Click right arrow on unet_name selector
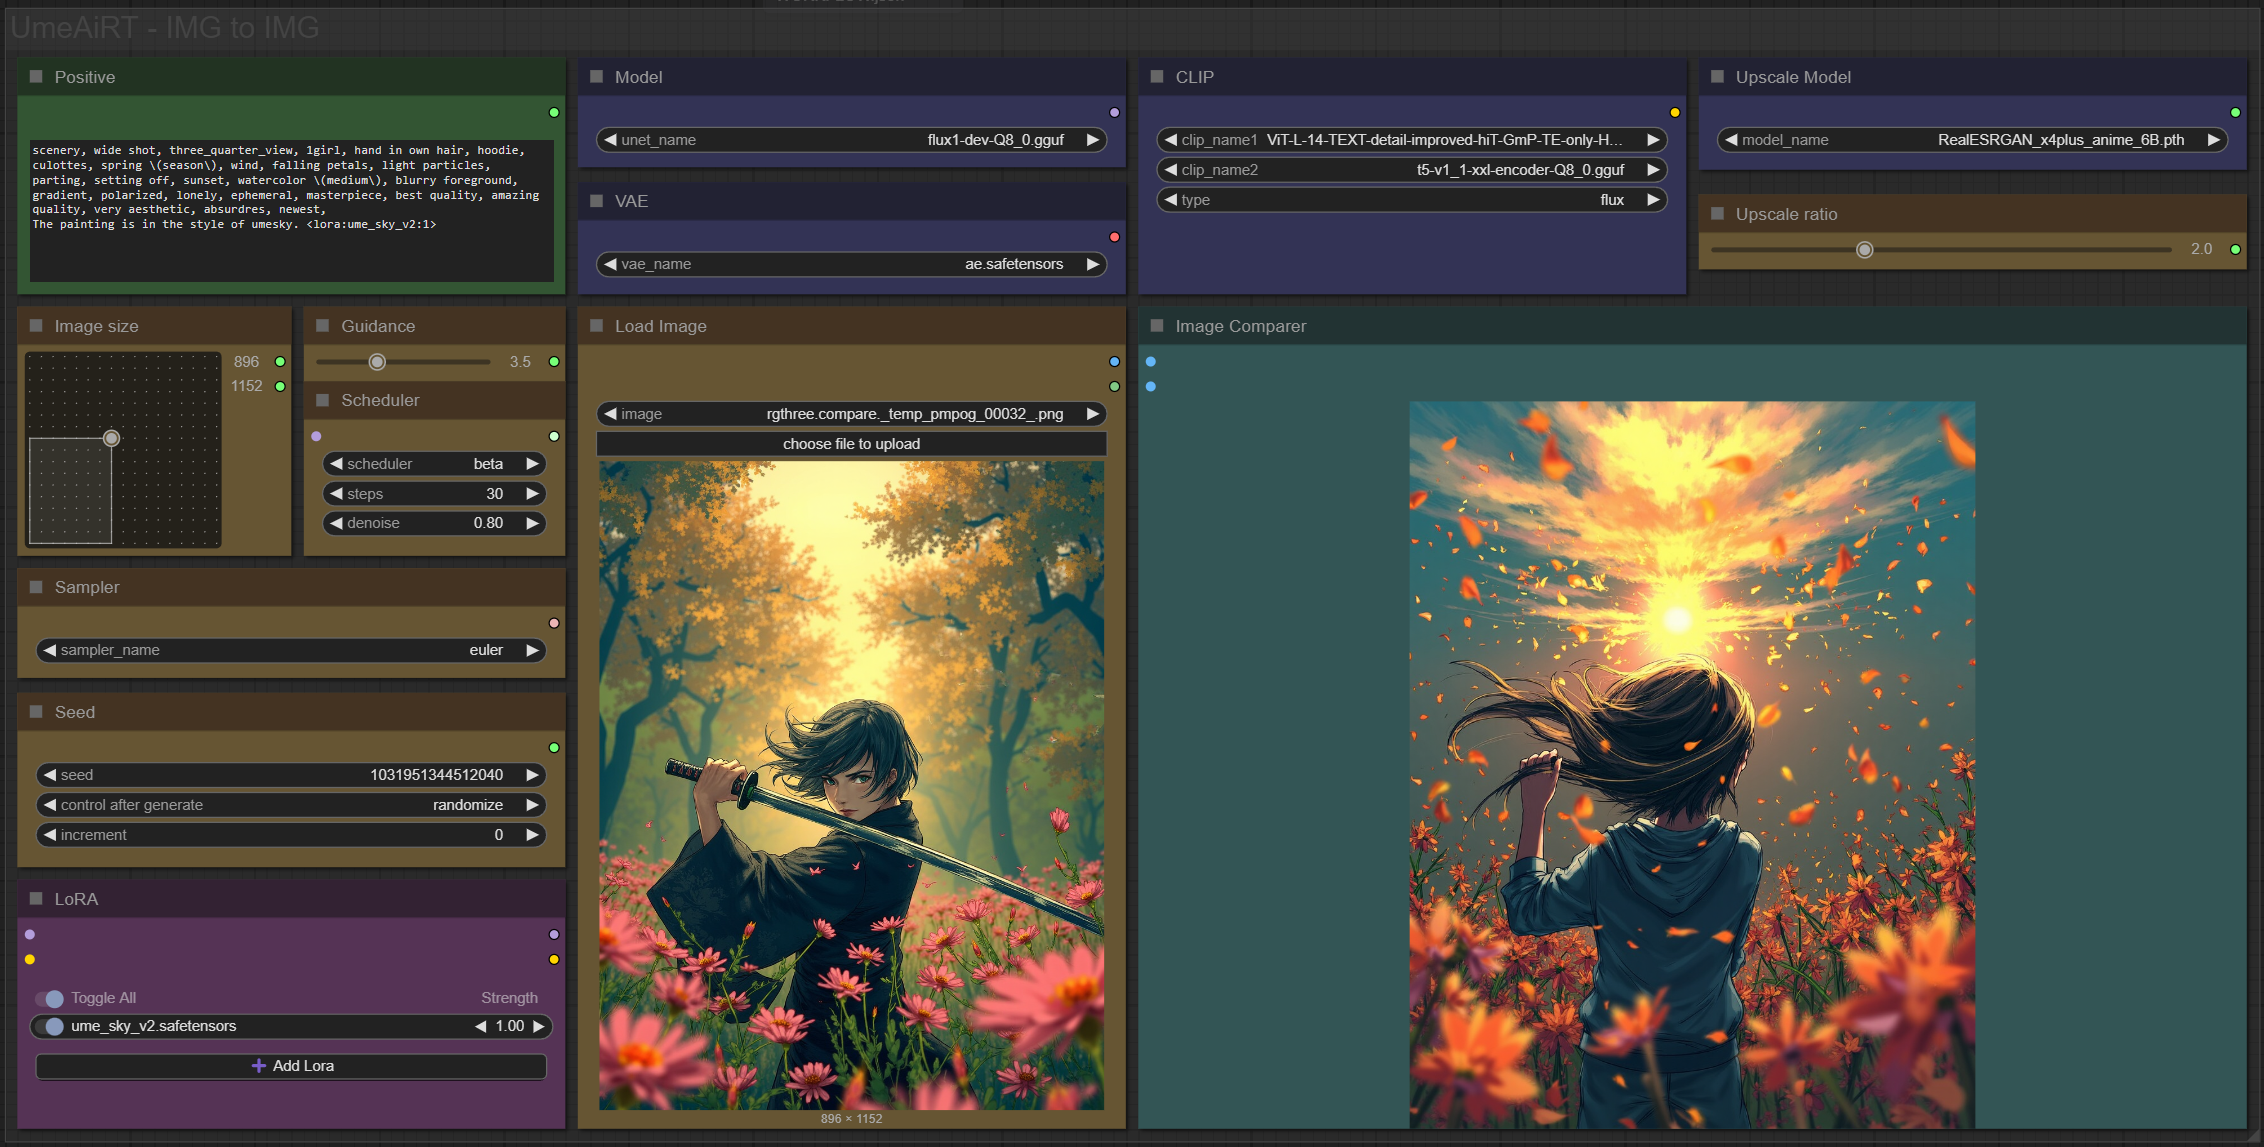The height and width of the screenshot is (1147, 2264). click(x=1093, y=140)
